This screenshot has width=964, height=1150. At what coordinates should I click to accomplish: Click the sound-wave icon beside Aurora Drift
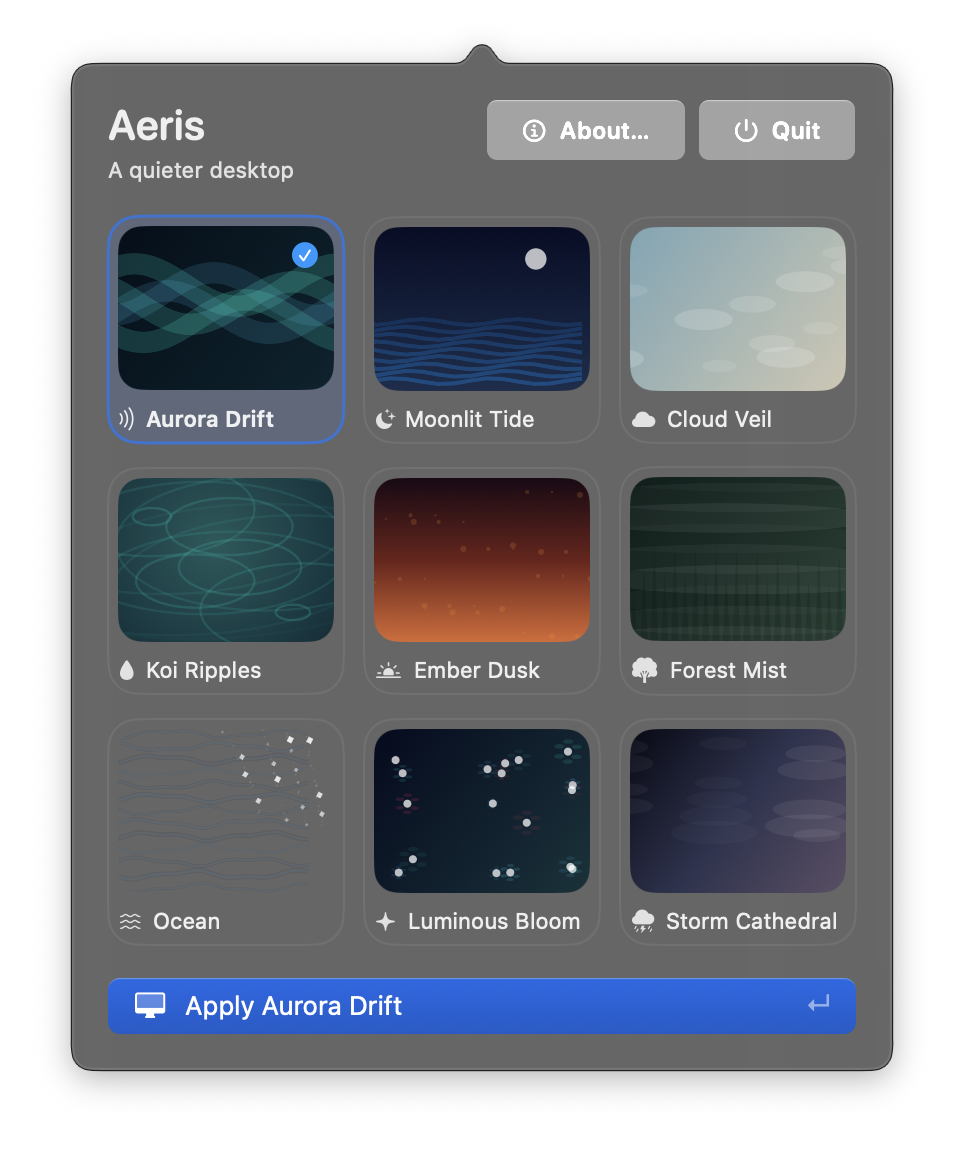click(126, 419)
